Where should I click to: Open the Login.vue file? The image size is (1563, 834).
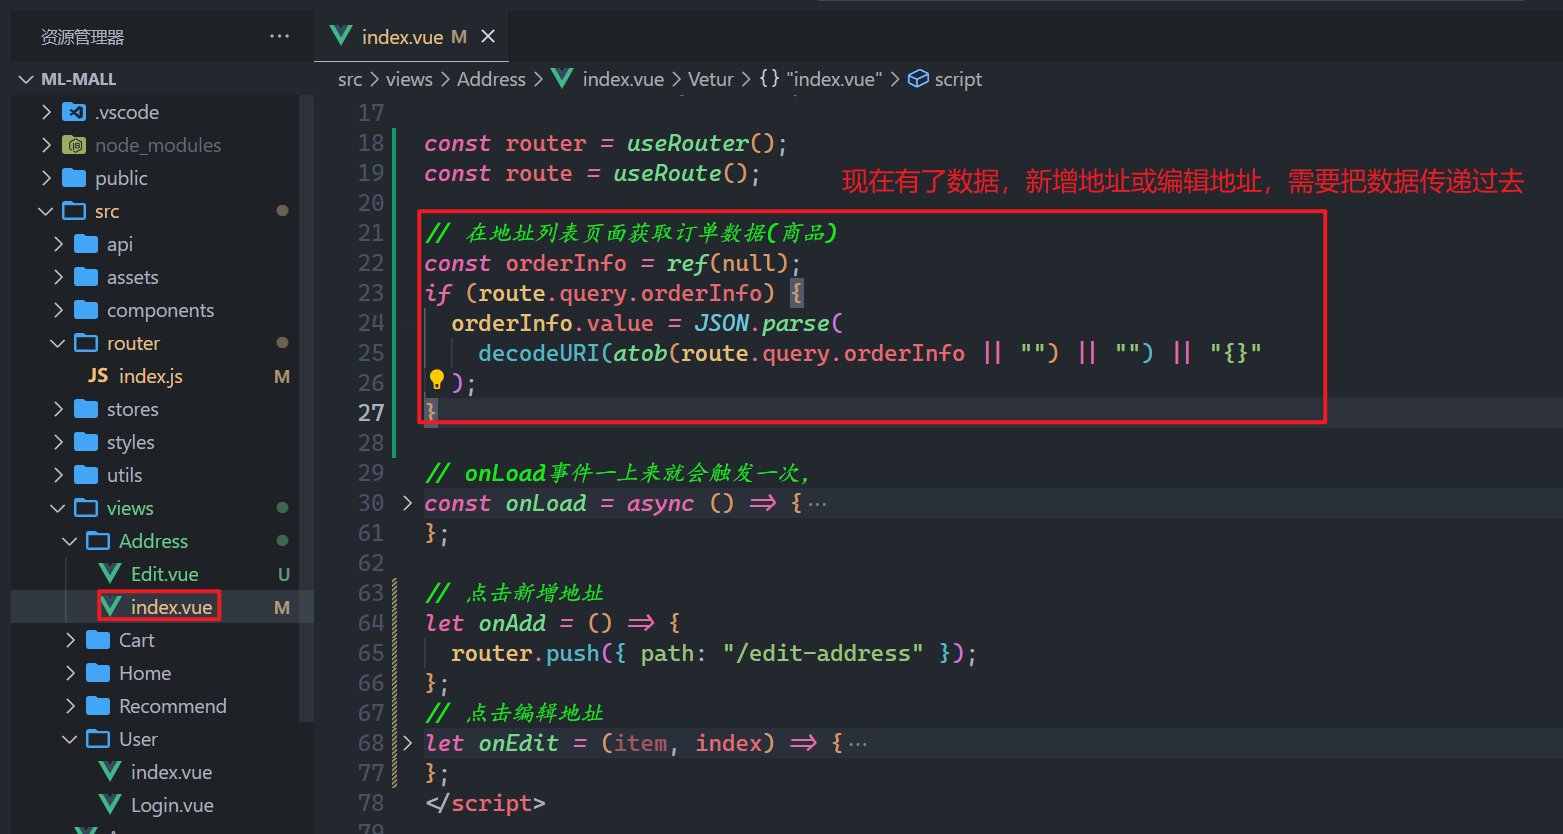tap(172, 805)
